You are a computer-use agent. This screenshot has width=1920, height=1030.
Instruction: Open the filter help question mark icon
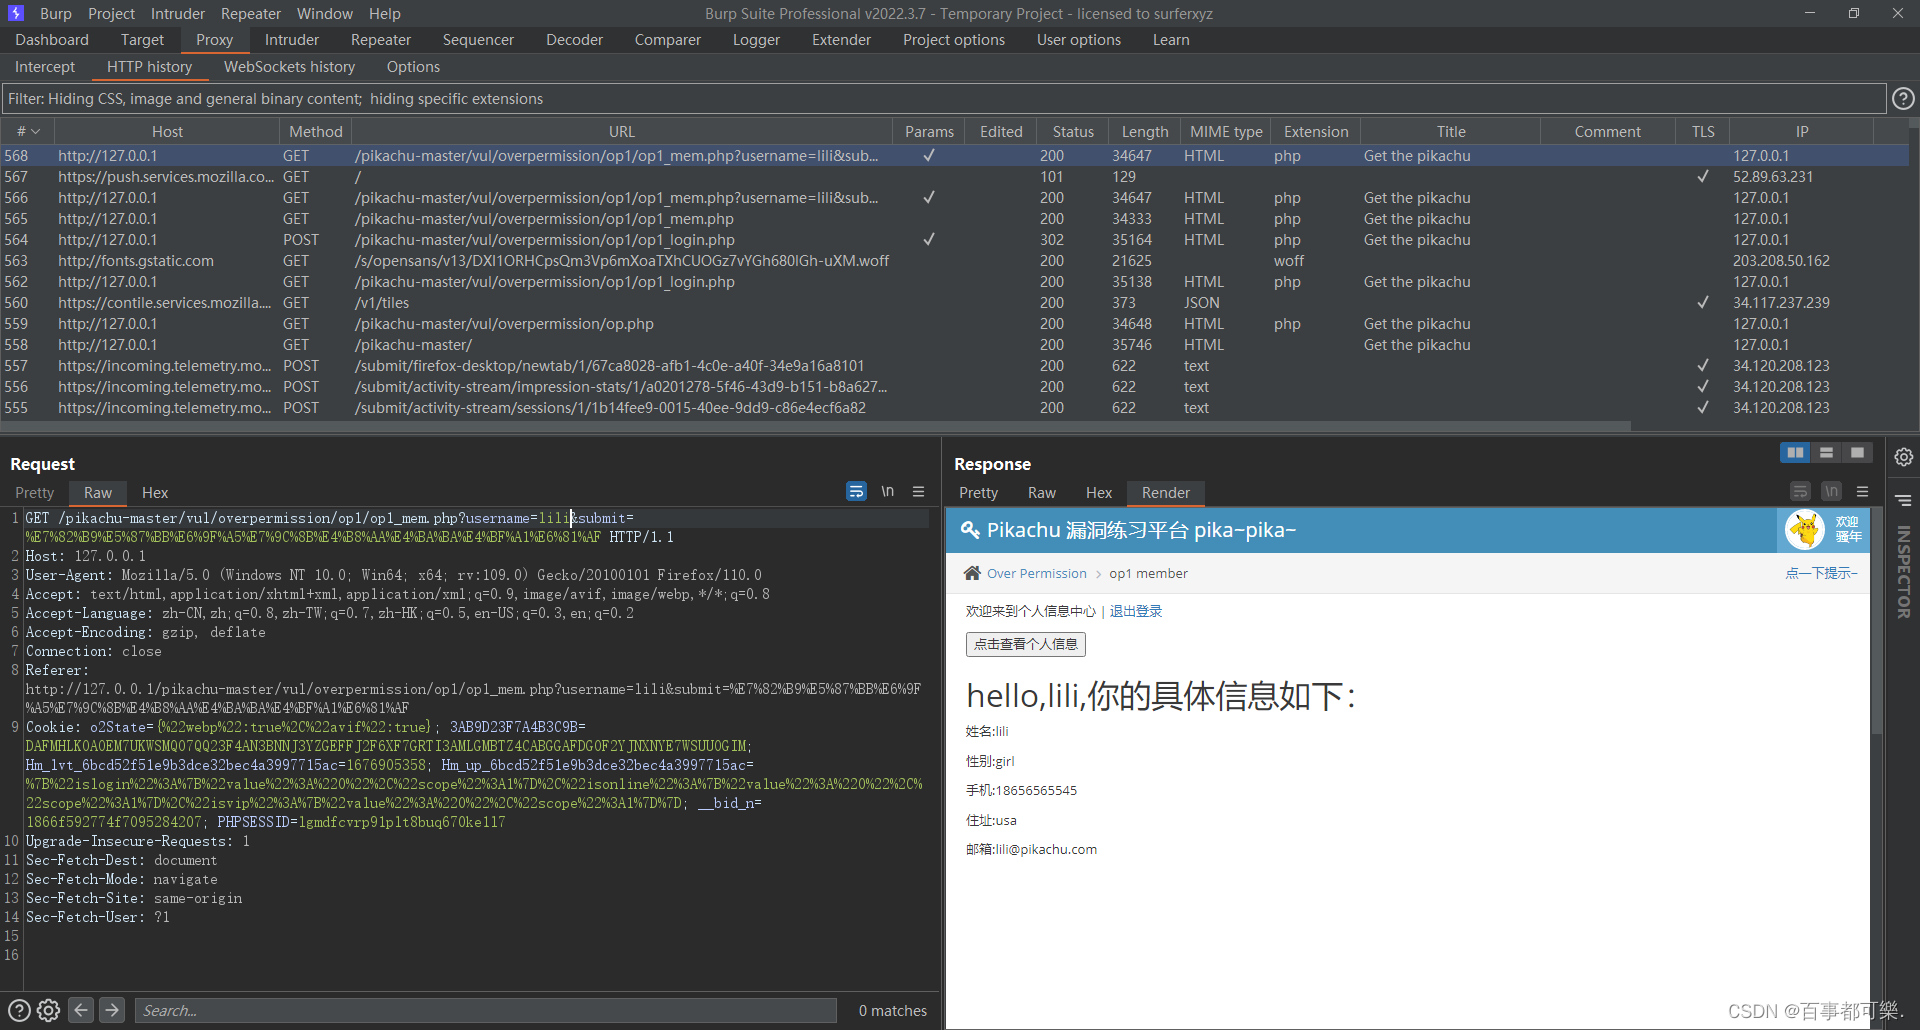(1903, 98)
